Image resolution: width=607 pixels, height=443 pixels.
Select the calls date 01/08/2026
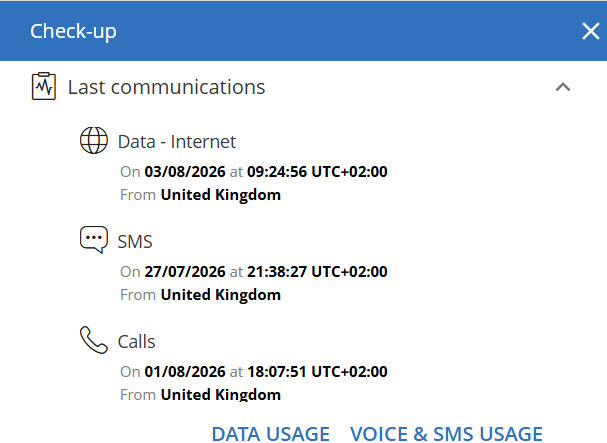coord(185,372)
